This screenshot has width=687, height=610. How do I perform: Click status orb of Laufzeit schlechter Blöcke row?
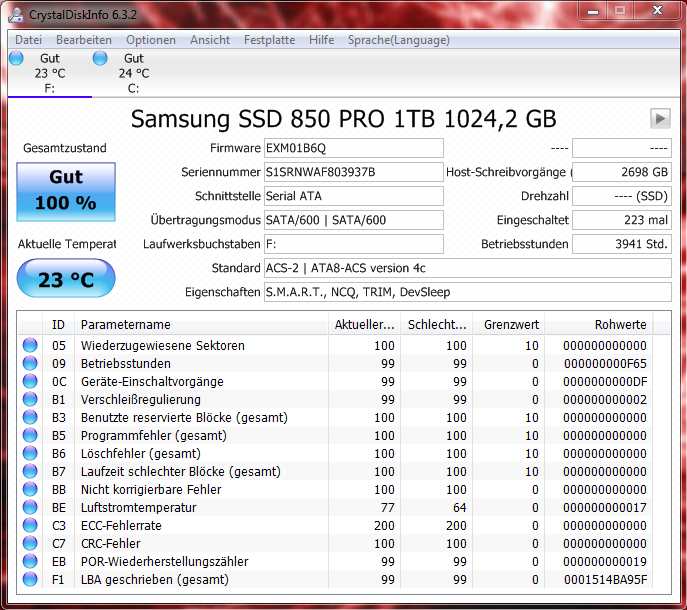click(30, 471)
